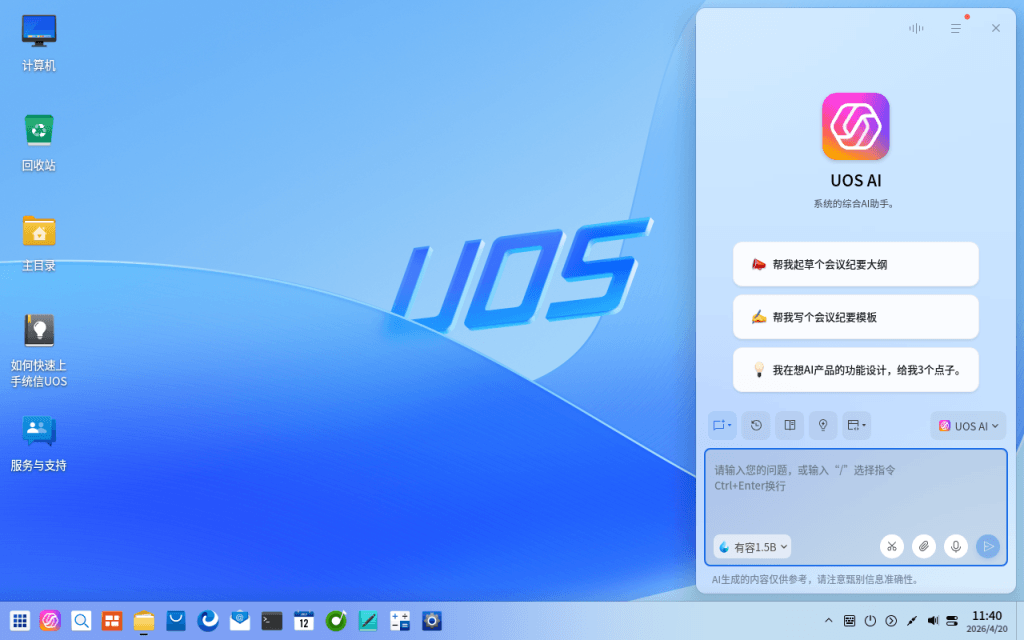The image size is (1024, 640).
Task: Close the UOS AI assistant panel
Action: pyautogui.click(x=996, y=28)
